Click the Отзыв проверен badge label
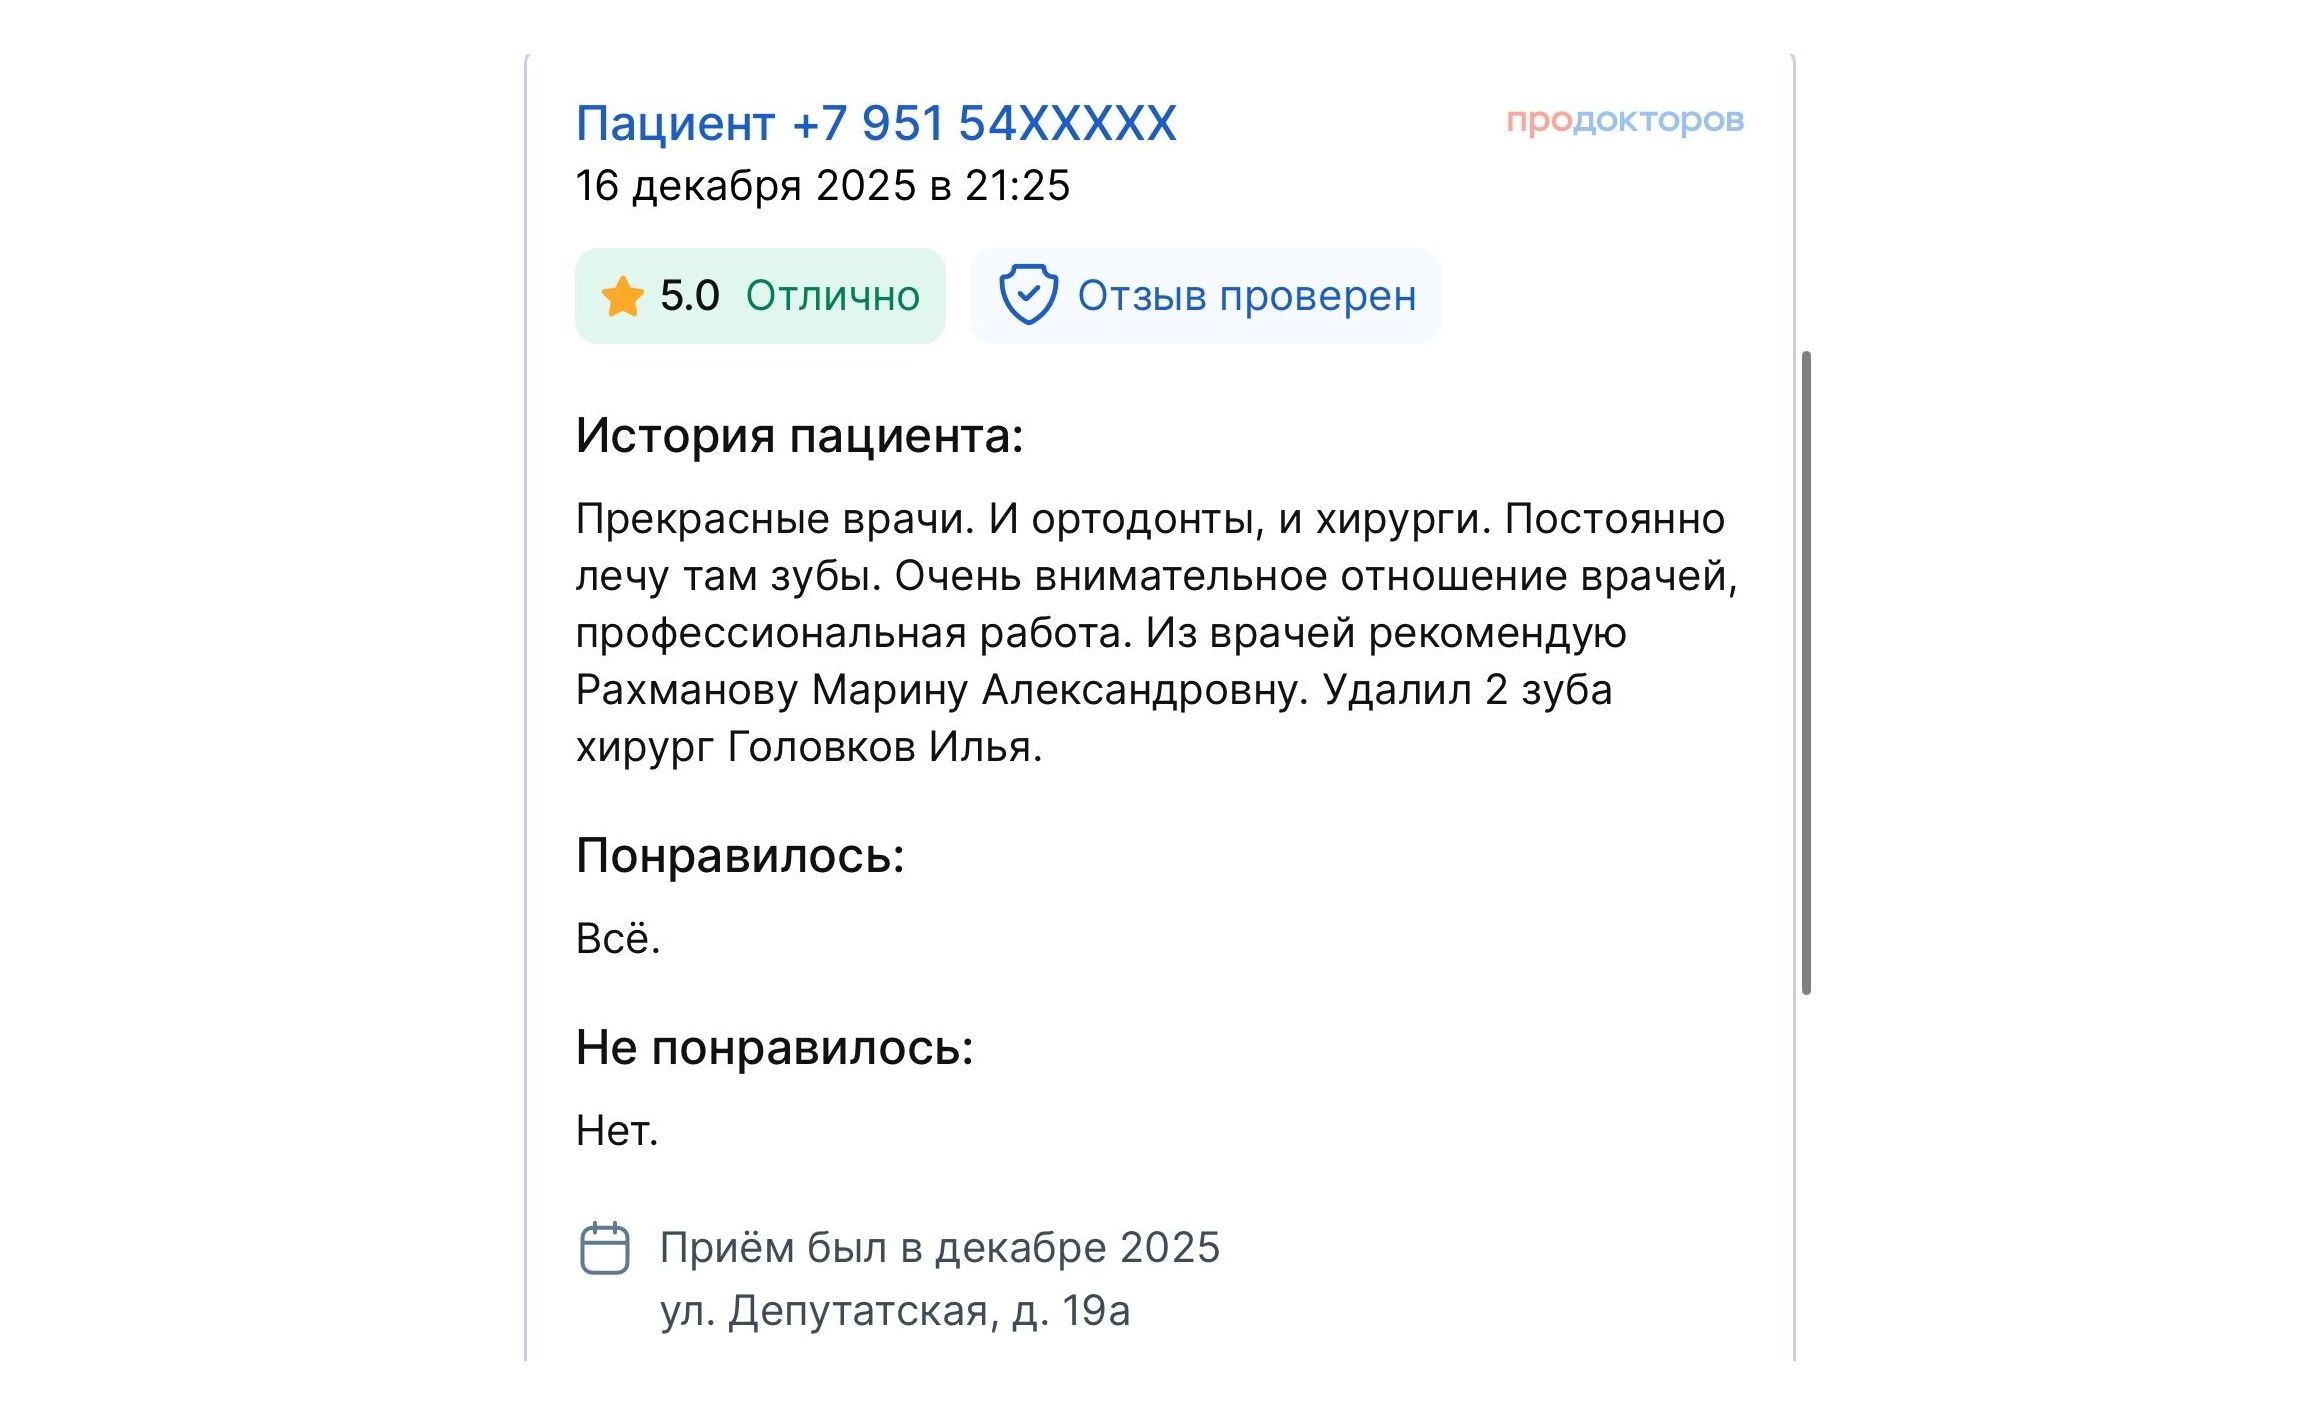The image size is (2321, 1415). [x=1246, y=296]
